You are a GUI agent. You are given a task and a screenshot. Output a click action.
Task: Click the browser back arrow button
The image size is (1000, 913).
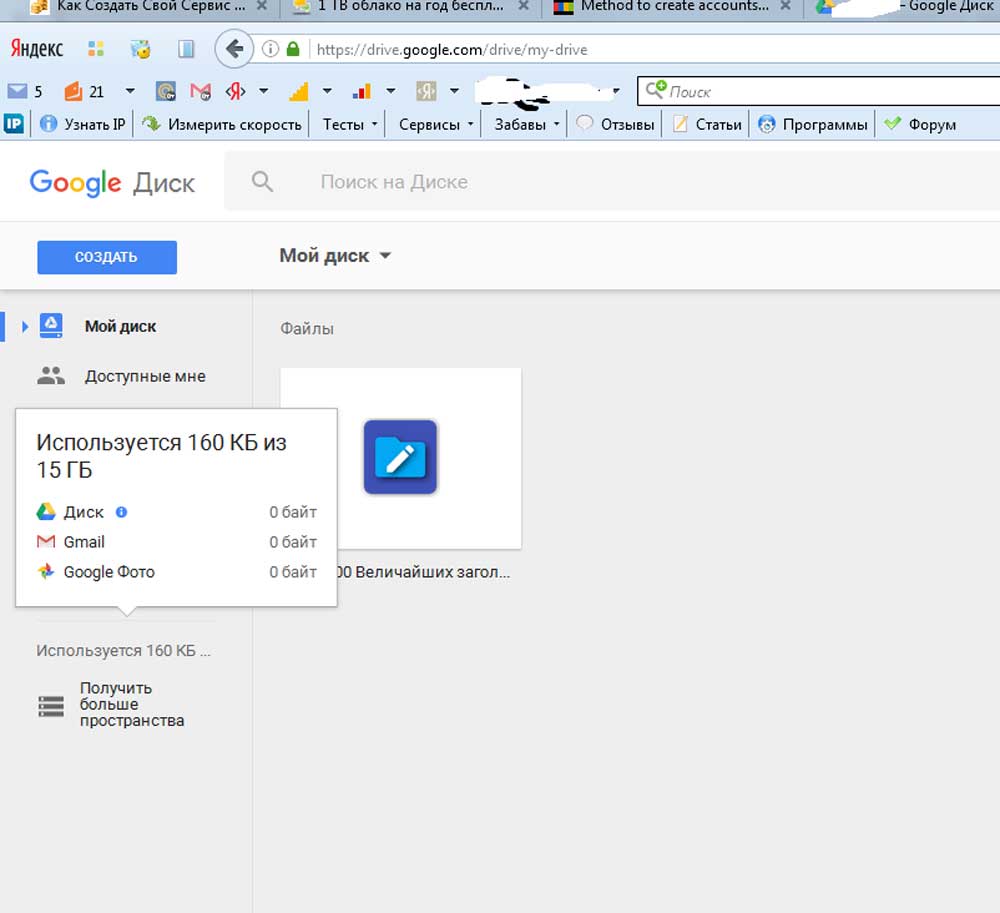pos(234,49)
